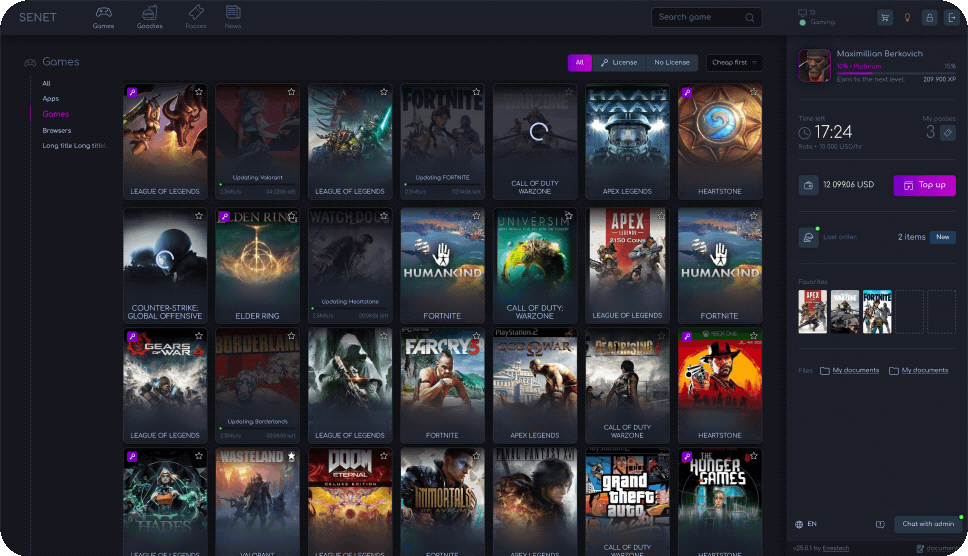Click license key badge on Elden Ring card
This screenshot has width=968, height=556.
(224, 217)
